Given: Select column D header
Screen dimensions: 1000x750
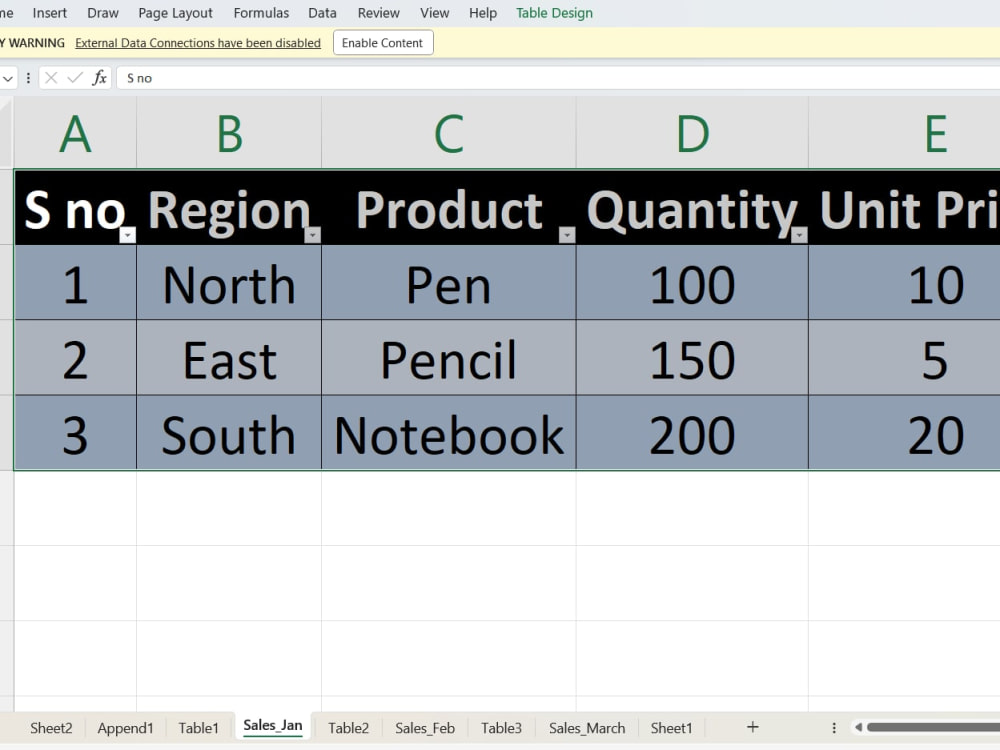Looking at the screenshot, I should (x=692, y=133).
